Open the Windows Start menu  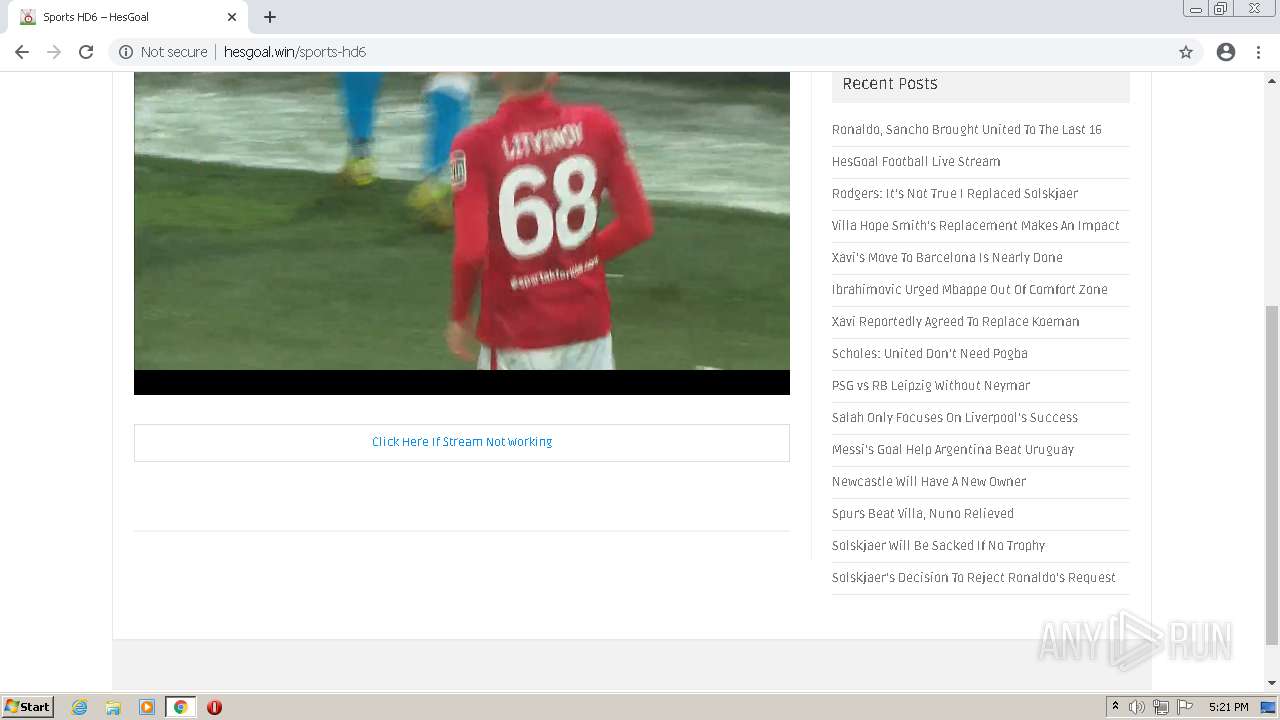click(28, 707)
